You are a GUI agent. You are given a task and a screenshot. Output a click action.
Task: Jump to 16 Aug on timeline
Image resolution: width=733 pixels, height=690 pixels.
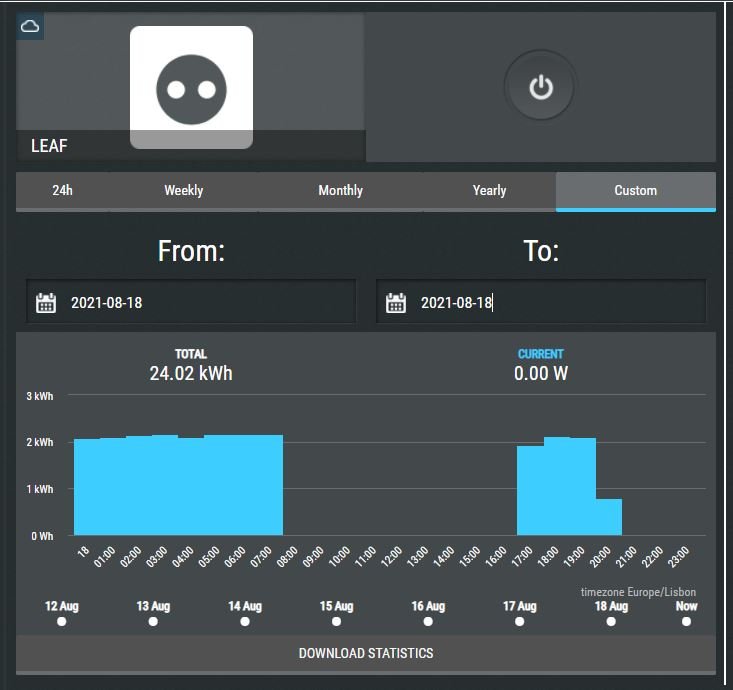coord(428,621)
